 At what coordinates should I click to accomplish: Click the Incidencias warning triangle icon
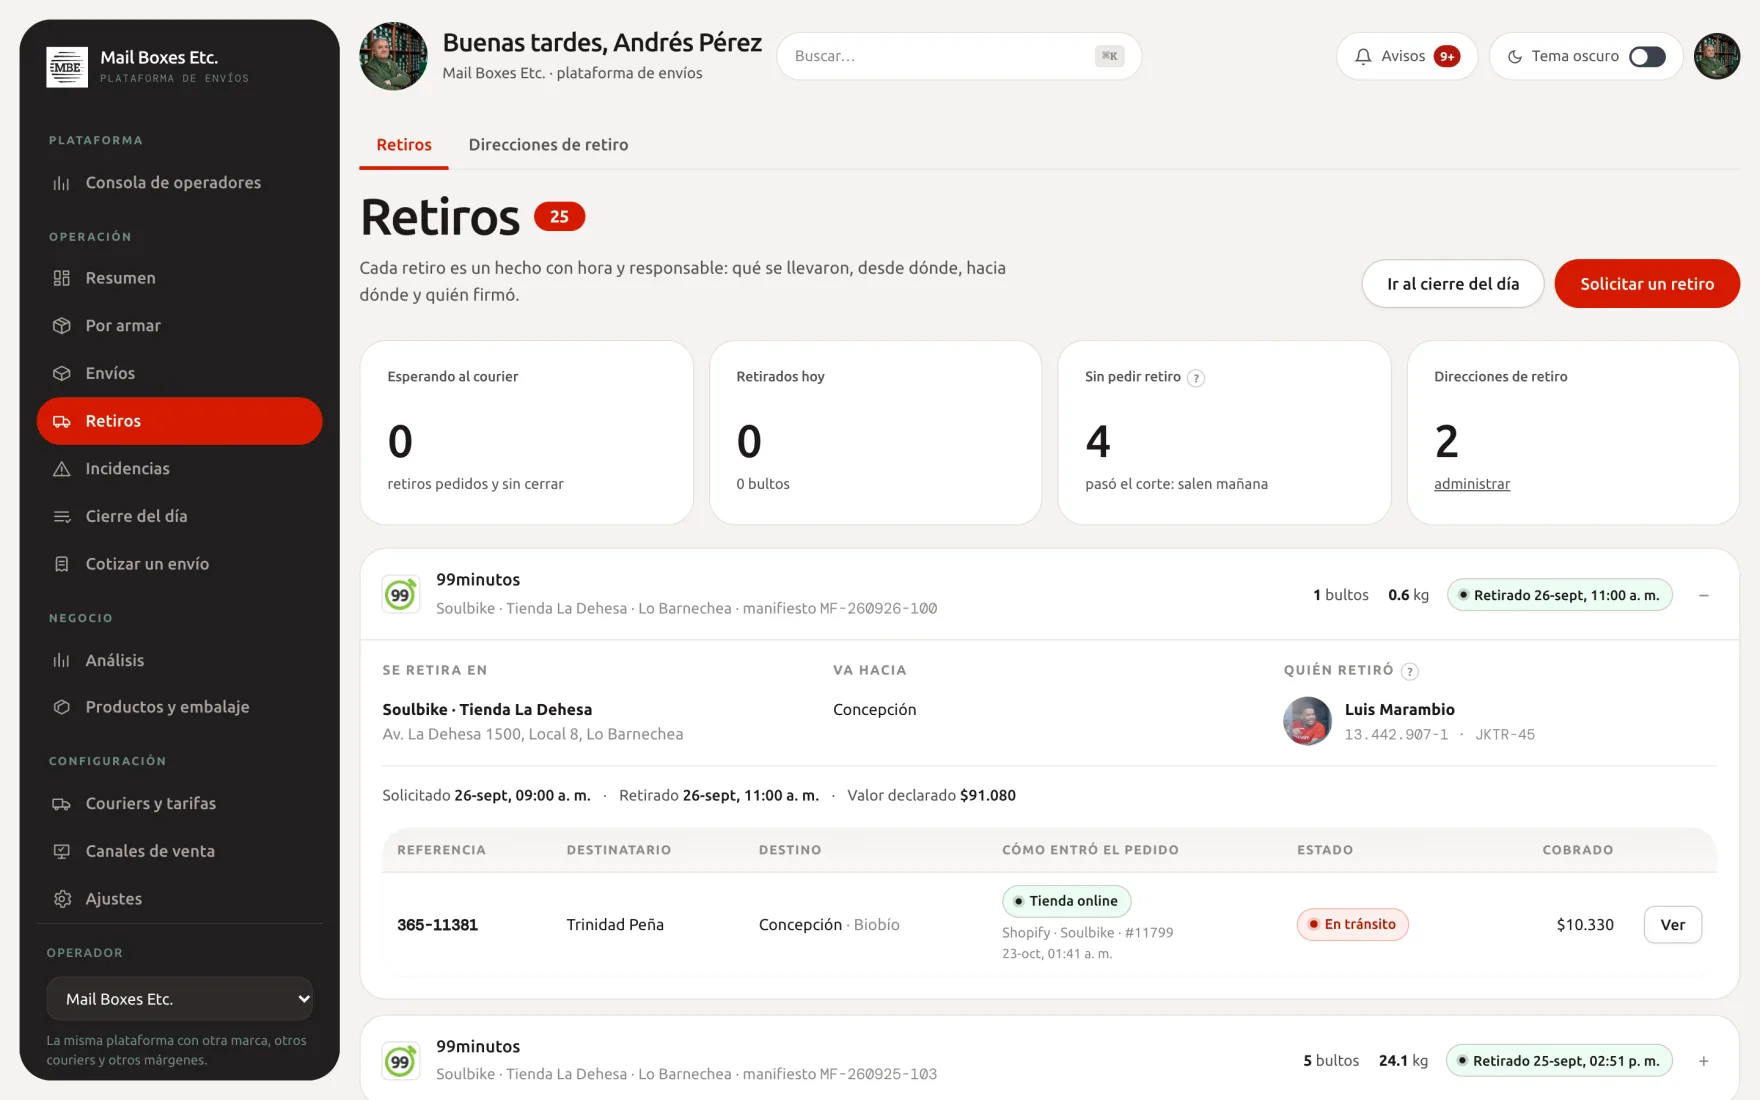point(62,469)
